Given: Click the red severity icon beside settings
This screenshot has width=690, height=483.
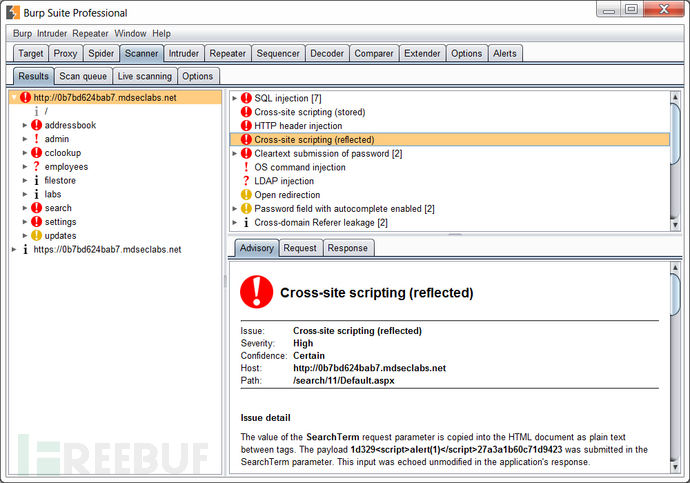Looking at the screenshot, I should (x=37, y=222).
